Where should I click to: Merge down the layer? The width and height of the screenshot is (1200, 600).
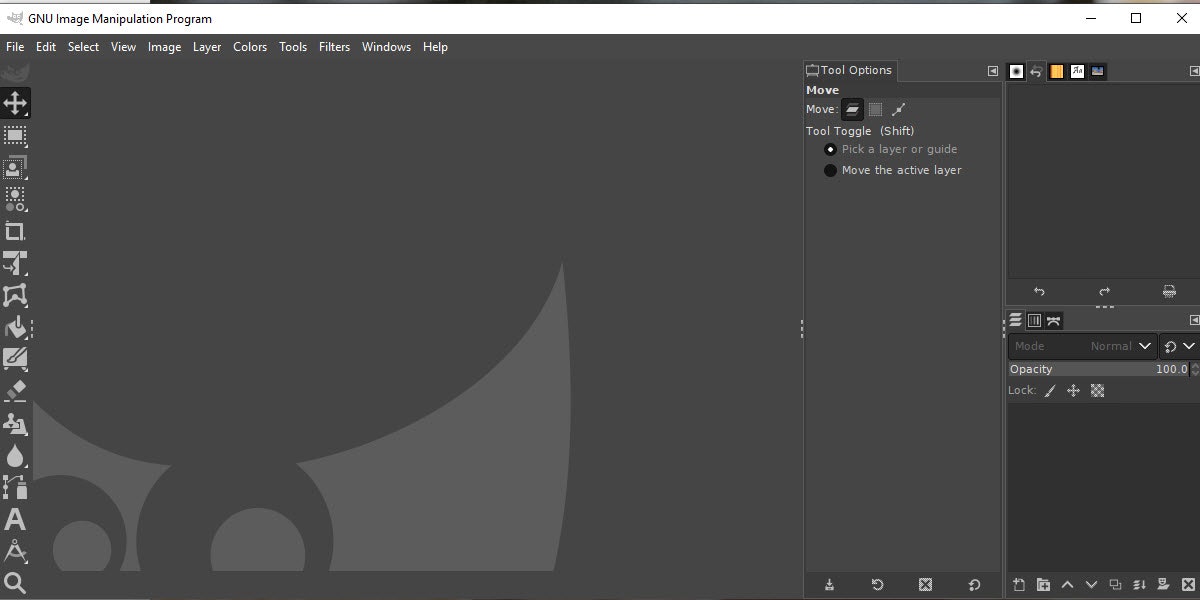pos(1139,585)
